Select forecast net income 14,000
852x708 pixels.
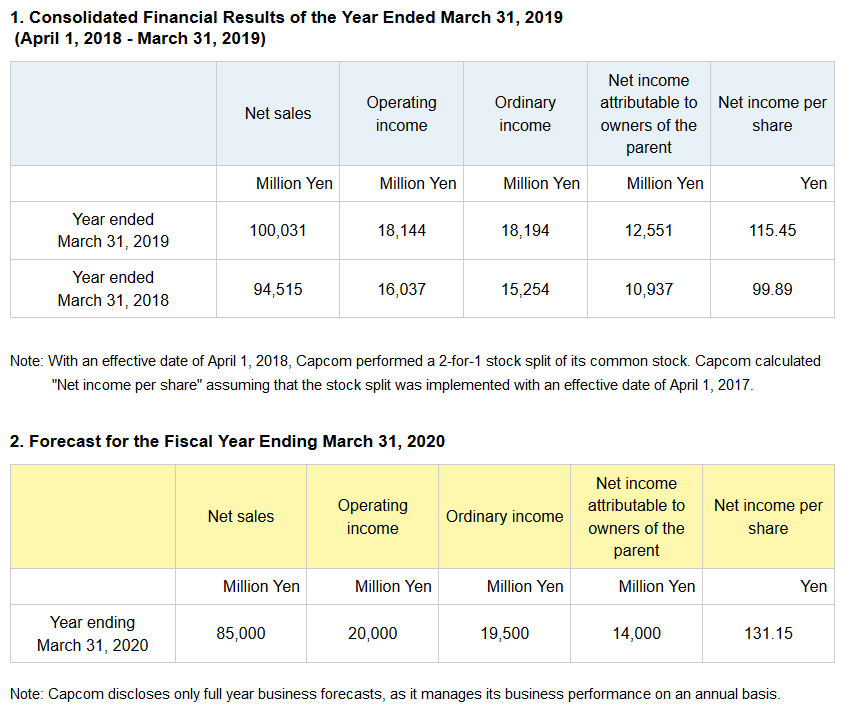click(x=637, y=633)
